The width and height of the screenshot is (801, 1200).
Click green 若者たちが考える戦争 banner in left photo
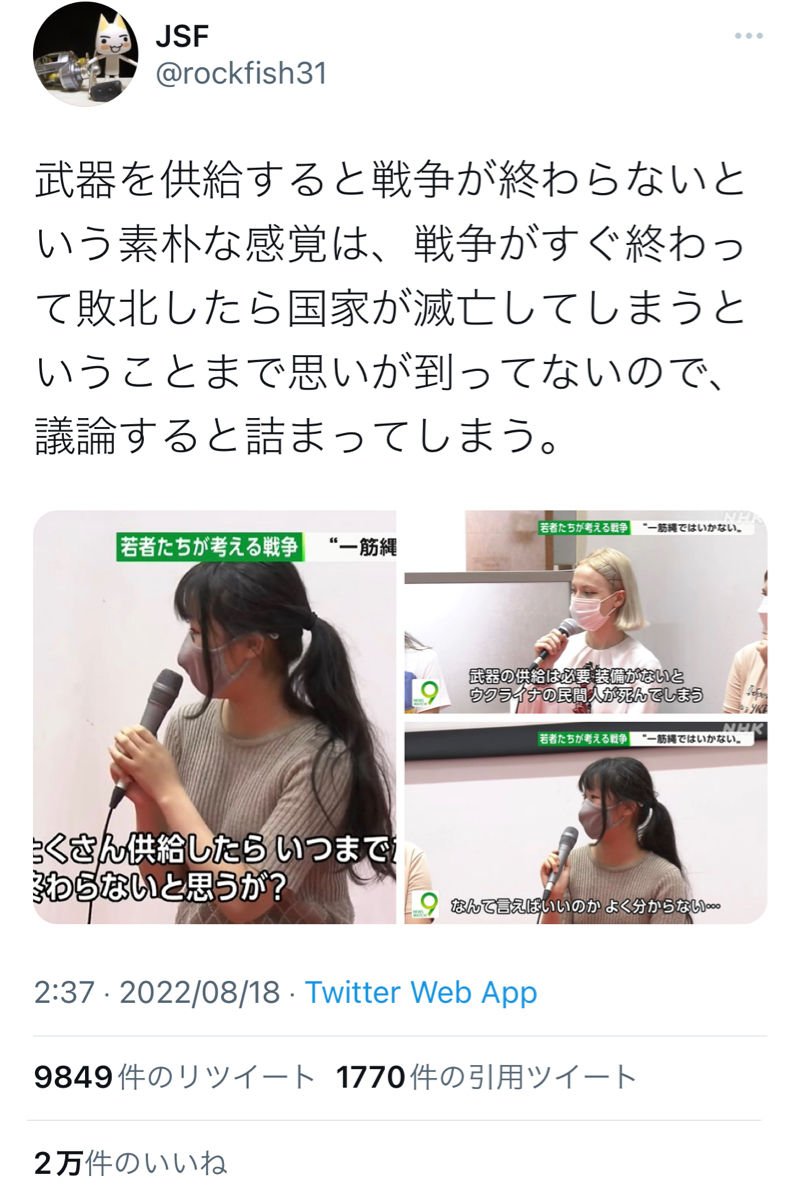click(208, 547)
